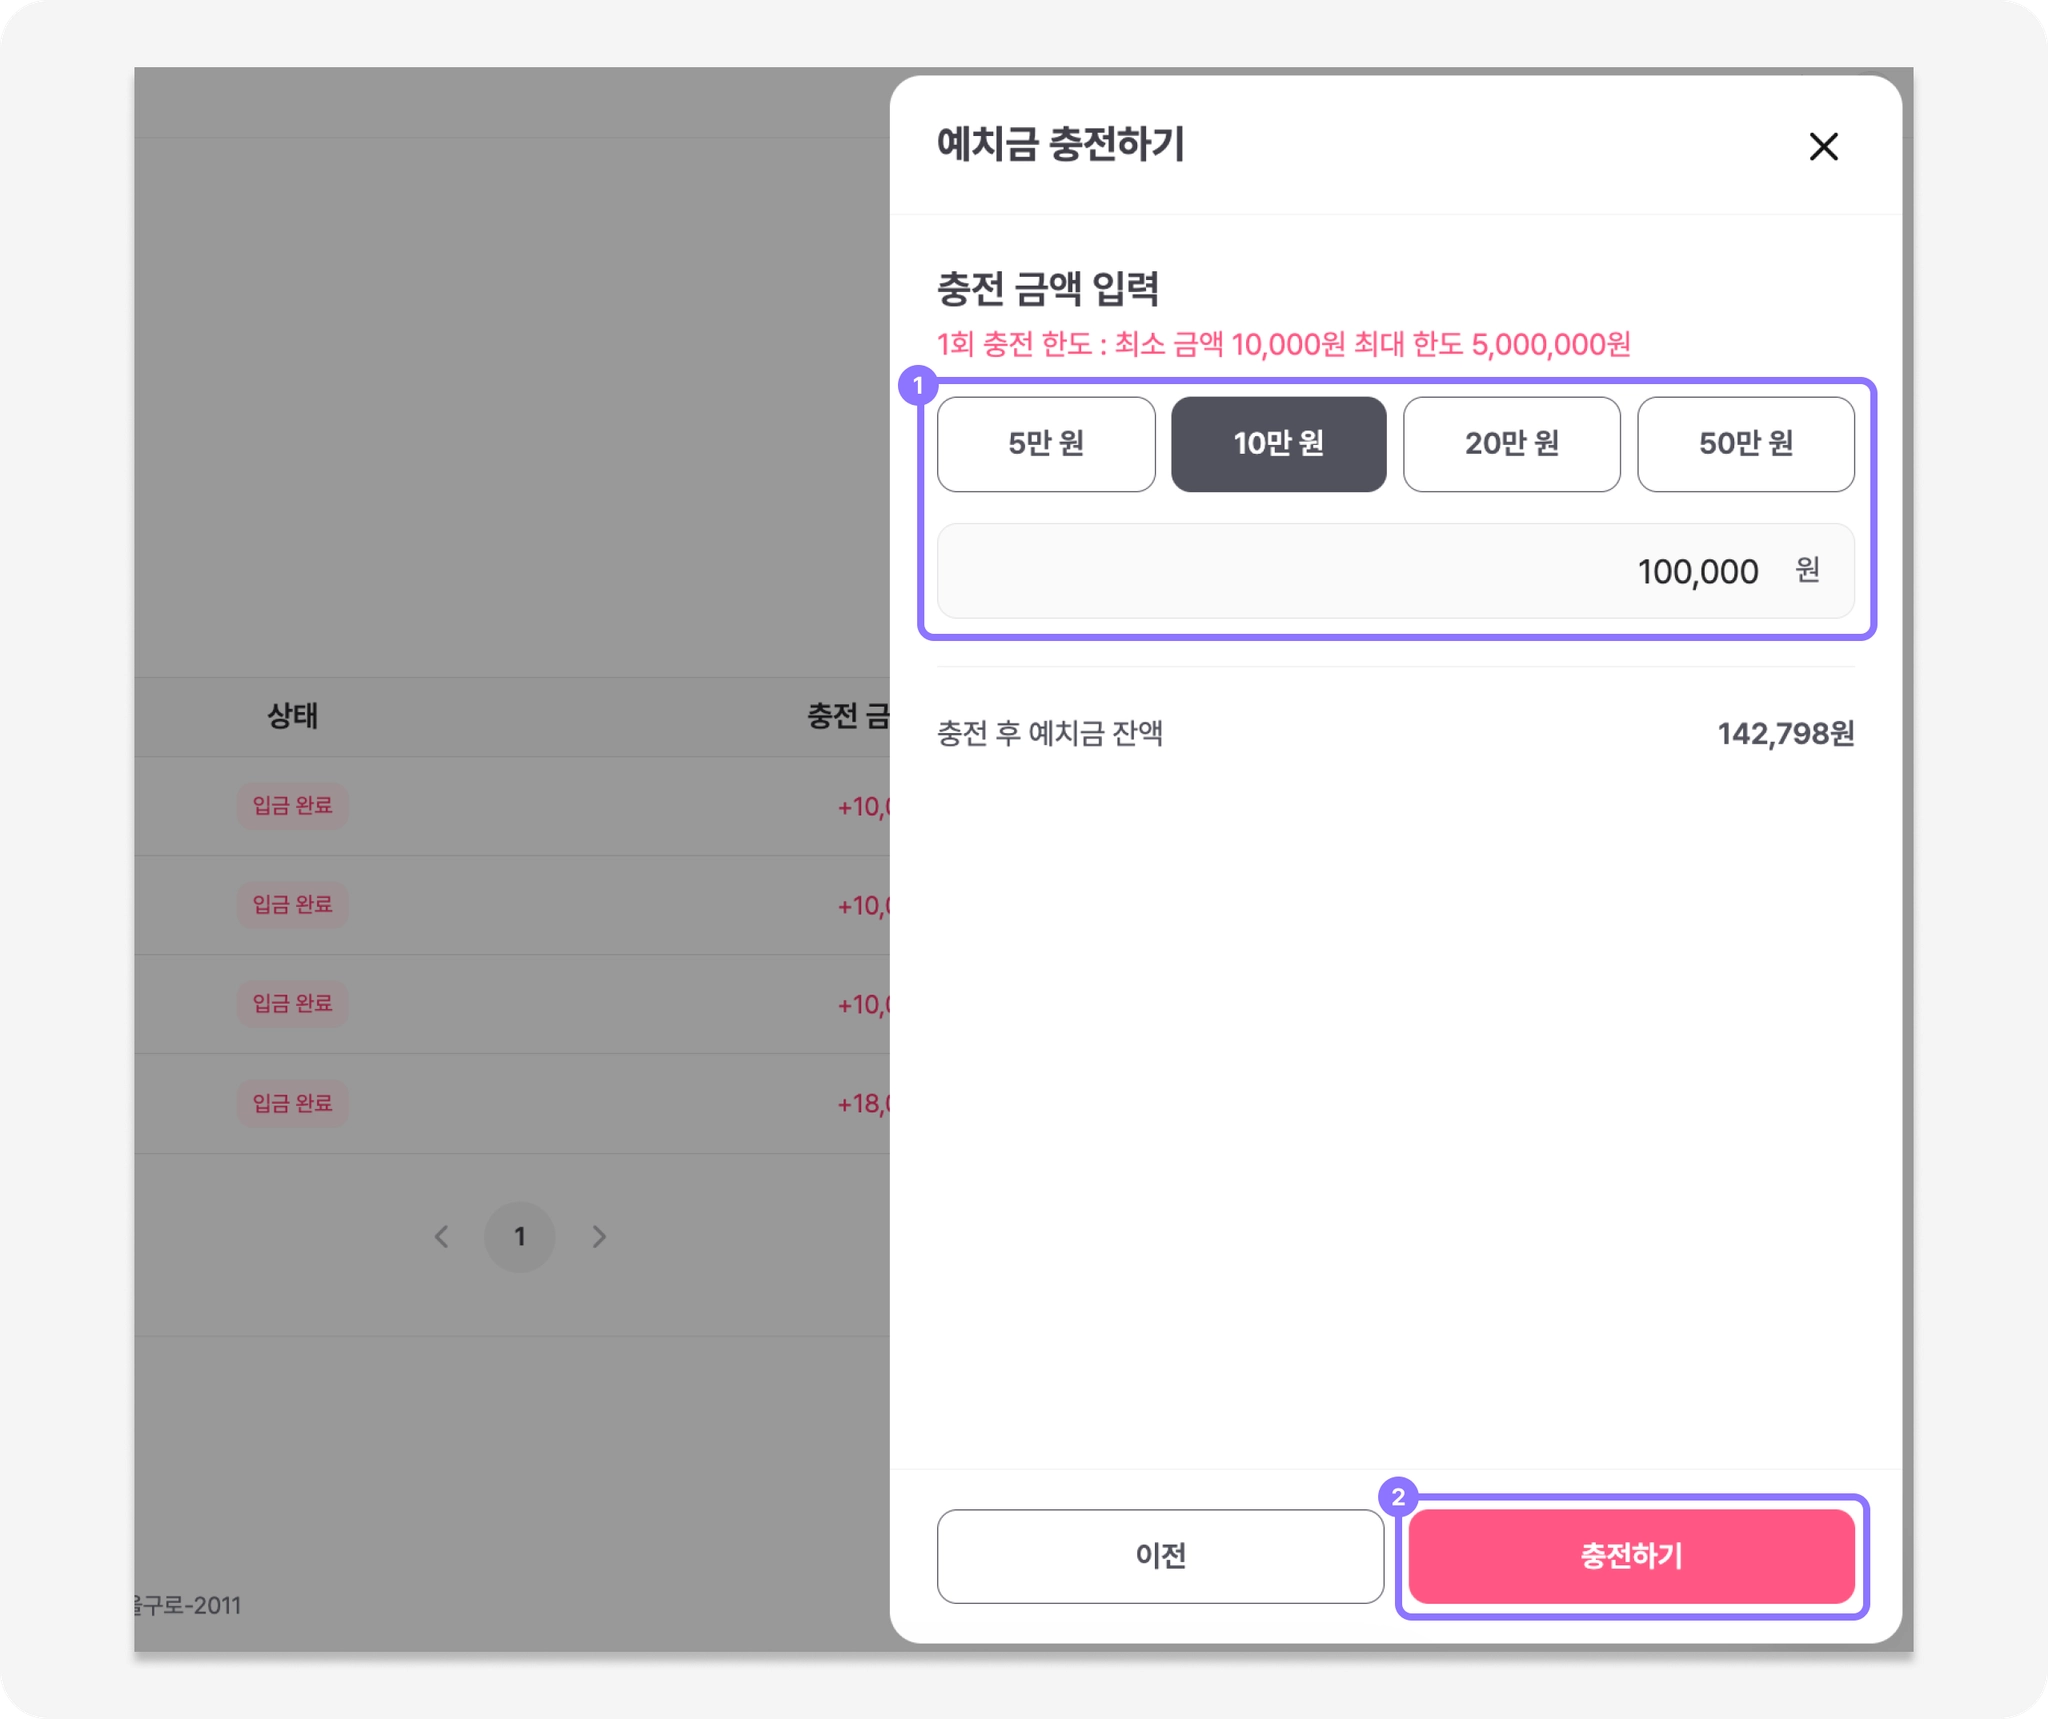Click the 충전 금 column header
This screenshot has height=1719, width=2048.
tap(847, 715)
